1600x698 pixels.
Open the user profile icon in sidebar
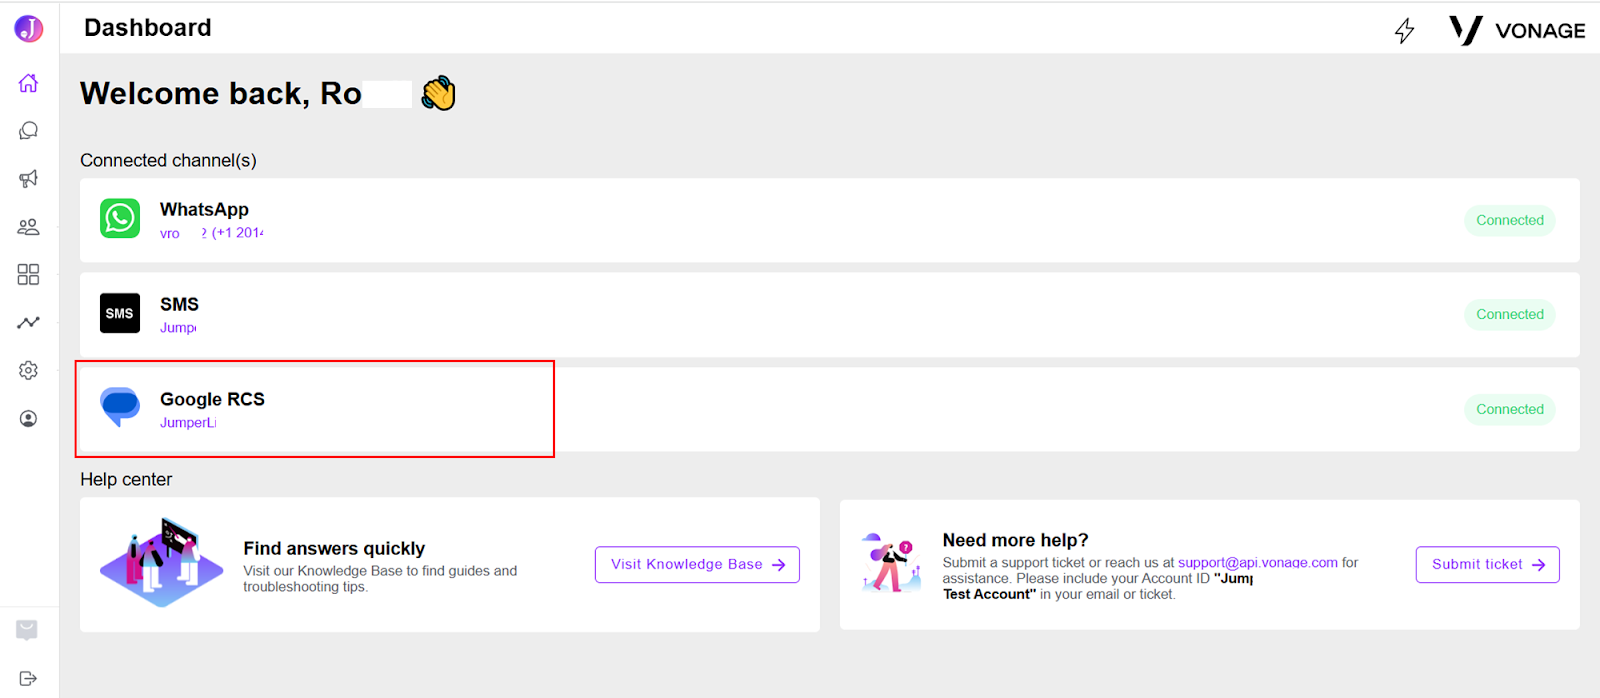(x=28, y=418)
